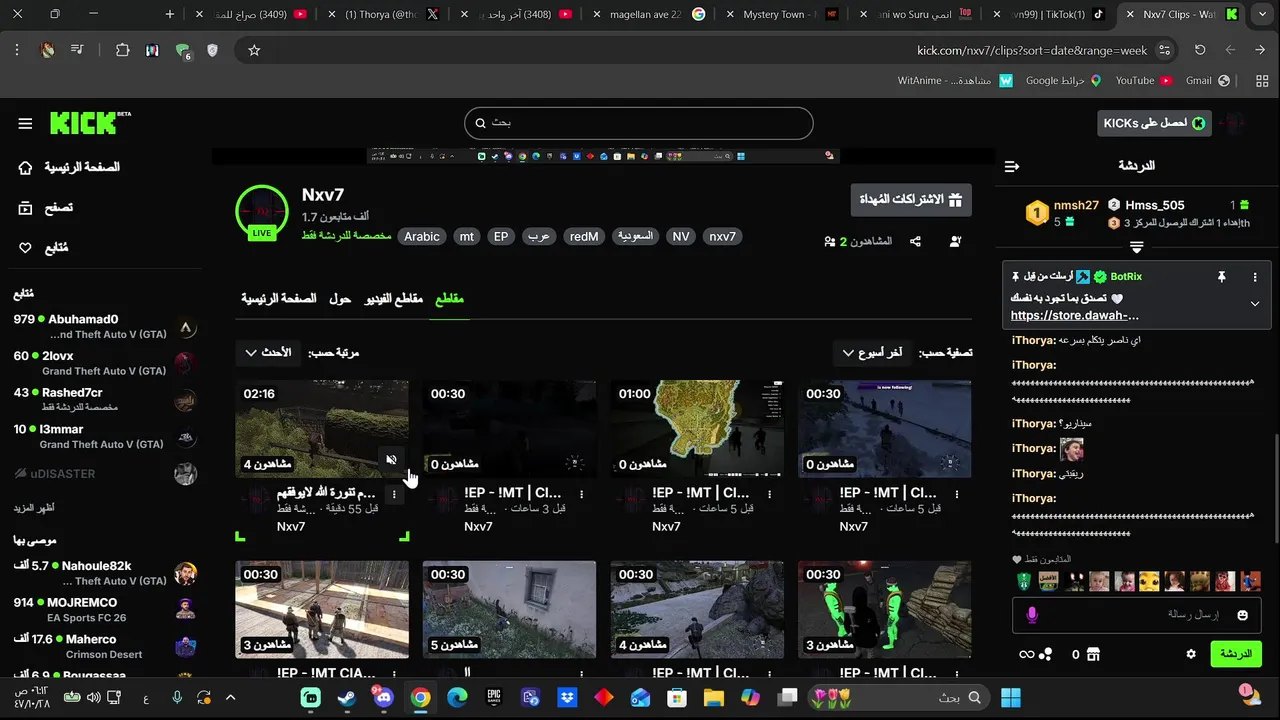Expand the pinned message chevron
The width and height of the screenshot is (1280, 720).
[x=1255, y=304]
